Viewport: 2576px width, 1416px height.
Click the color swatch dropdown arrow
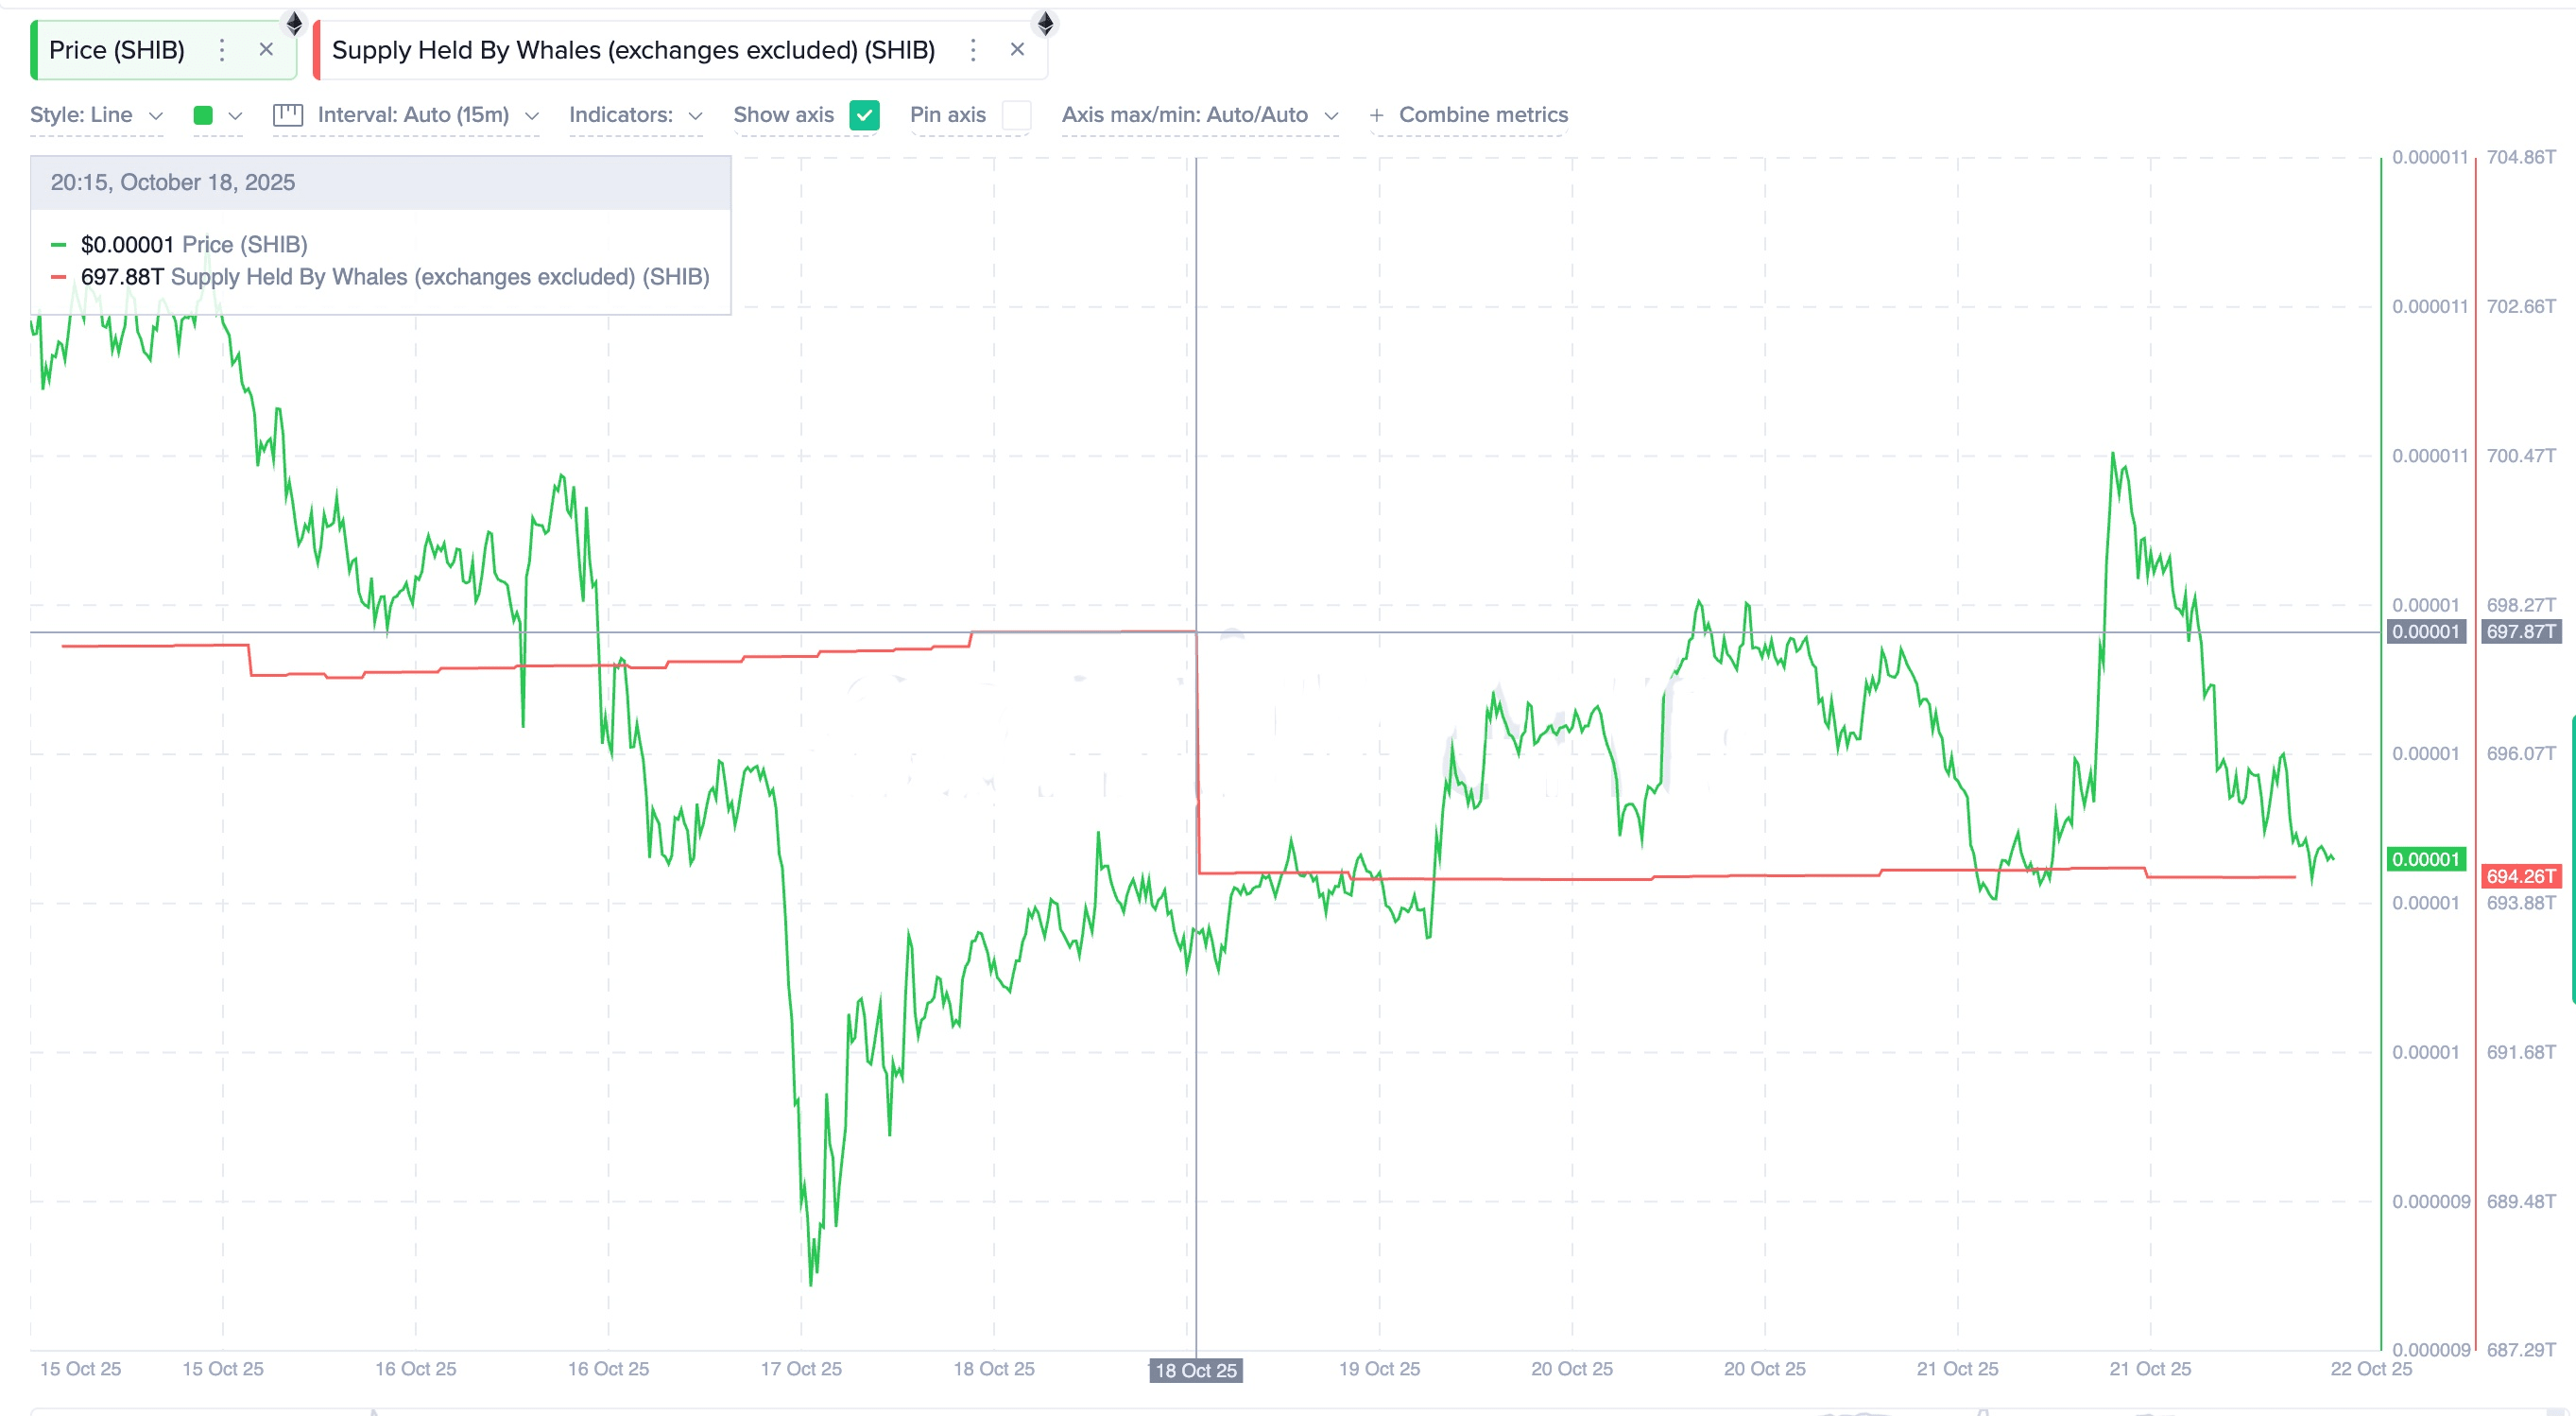(235, 116)
